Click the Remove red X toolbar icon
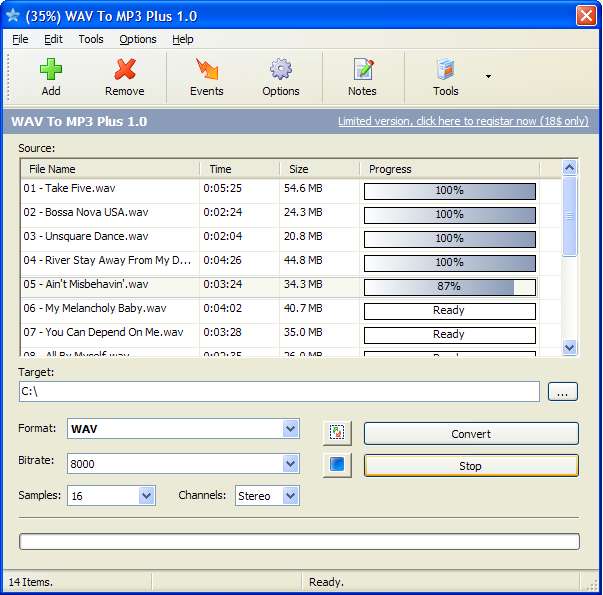This screenshot has height=595, width=603. 125,69
